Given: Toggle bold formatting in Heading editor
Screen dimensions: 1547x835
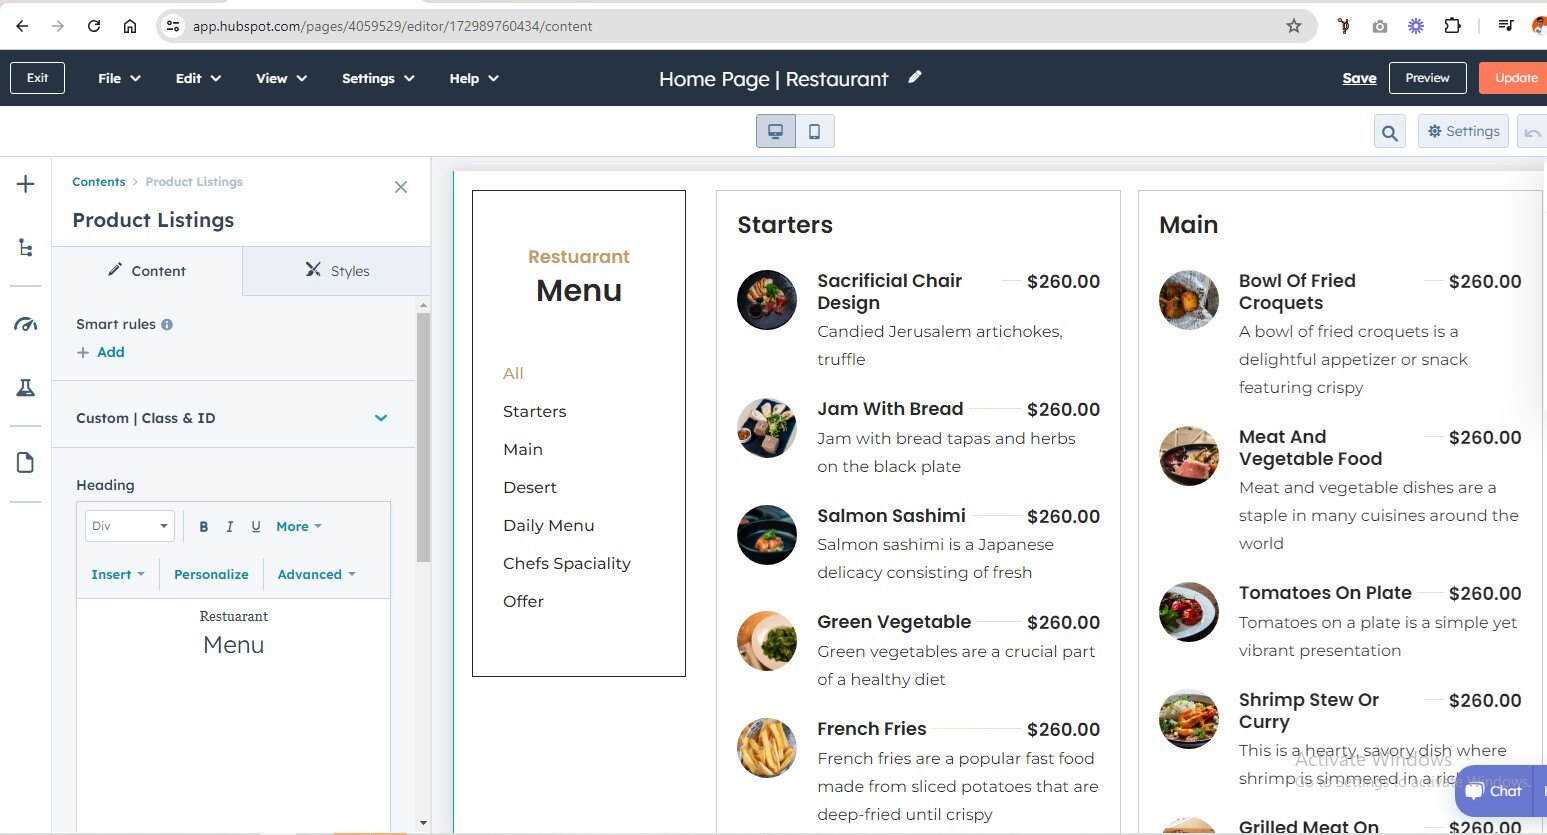Looking at the screenshot, I should click(203, 526).
